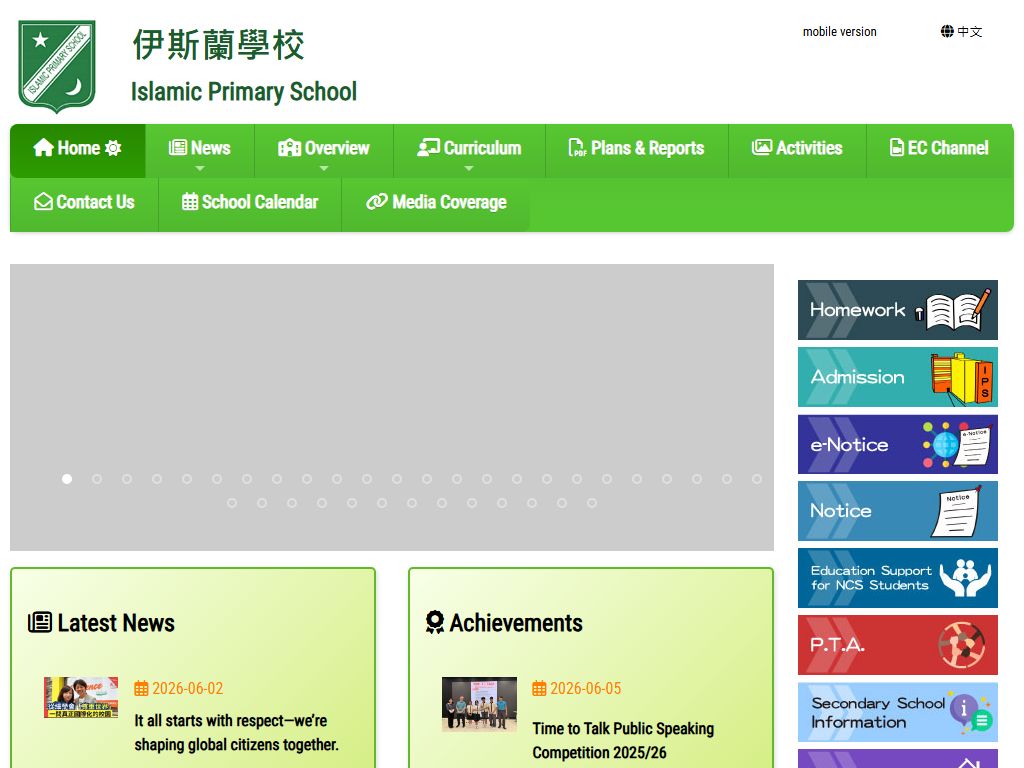Screen dimensions: 1024x768
Task: Click the 伊斯蘭學校 school title
Action: (x=219, y=45)
